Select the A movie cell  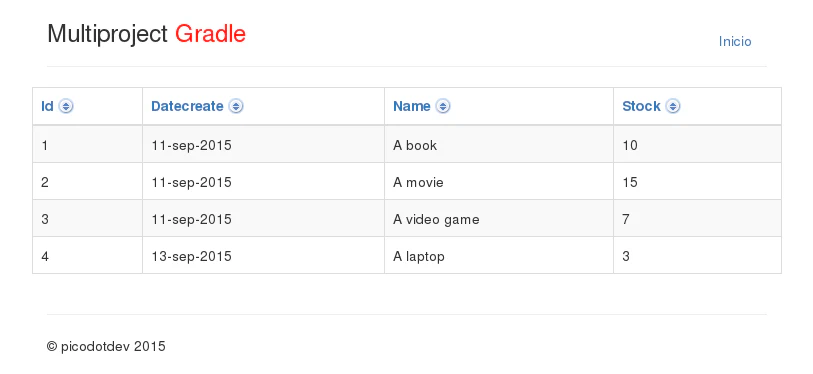499,182
